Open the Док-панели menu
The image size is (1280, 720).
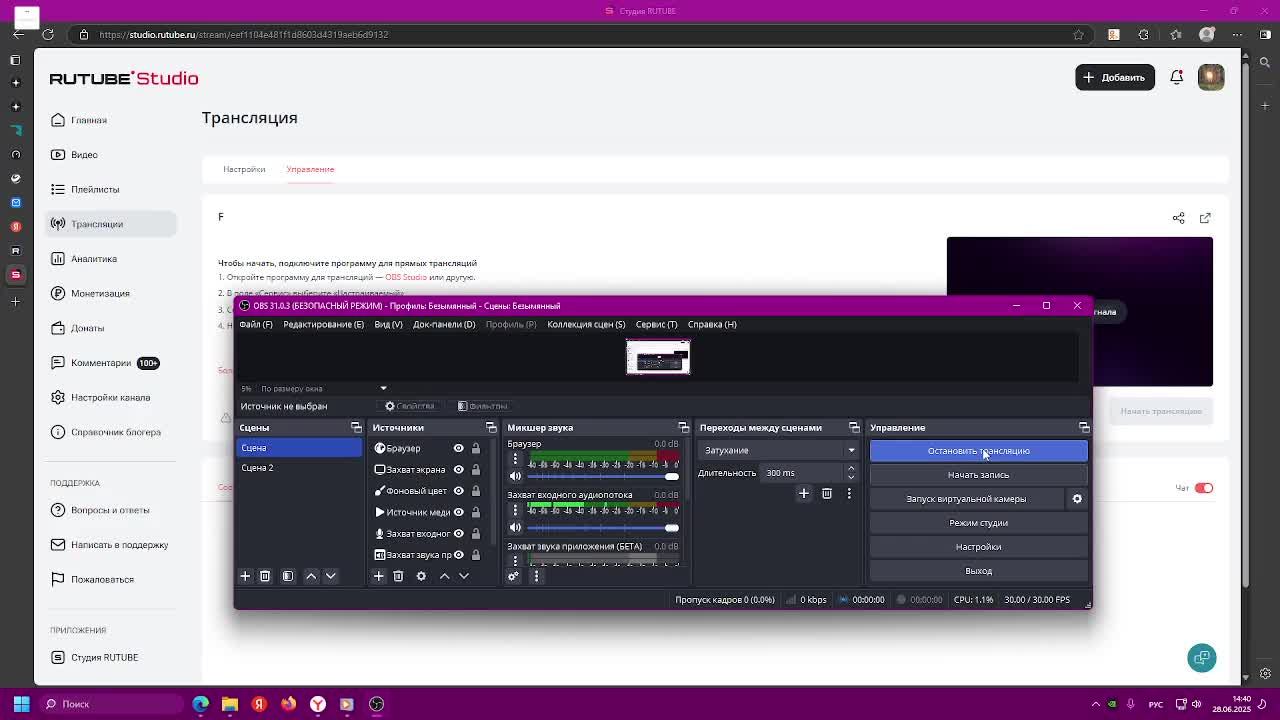(x=444, y=324)
